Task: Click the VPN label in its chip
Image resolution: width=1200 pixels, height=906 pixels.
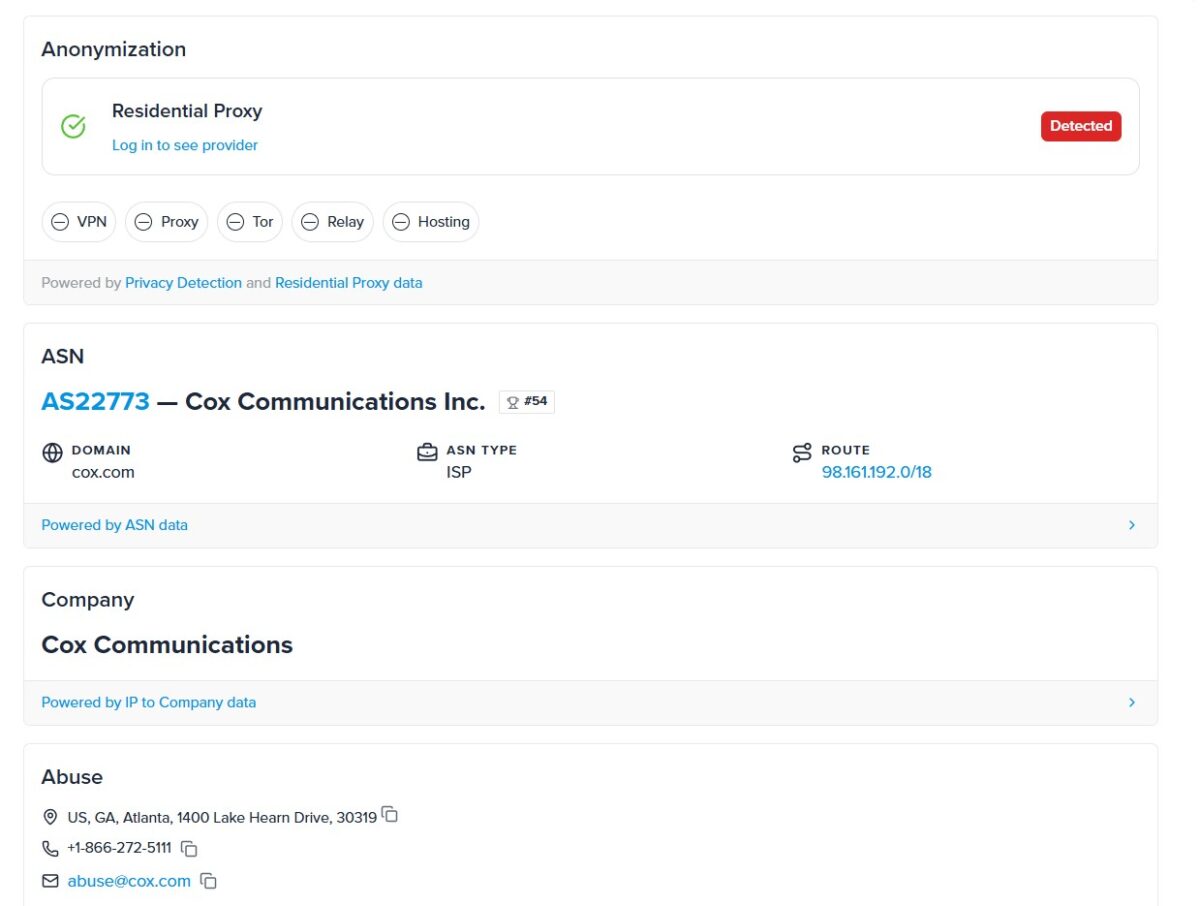Action: (x=92, y=222)
